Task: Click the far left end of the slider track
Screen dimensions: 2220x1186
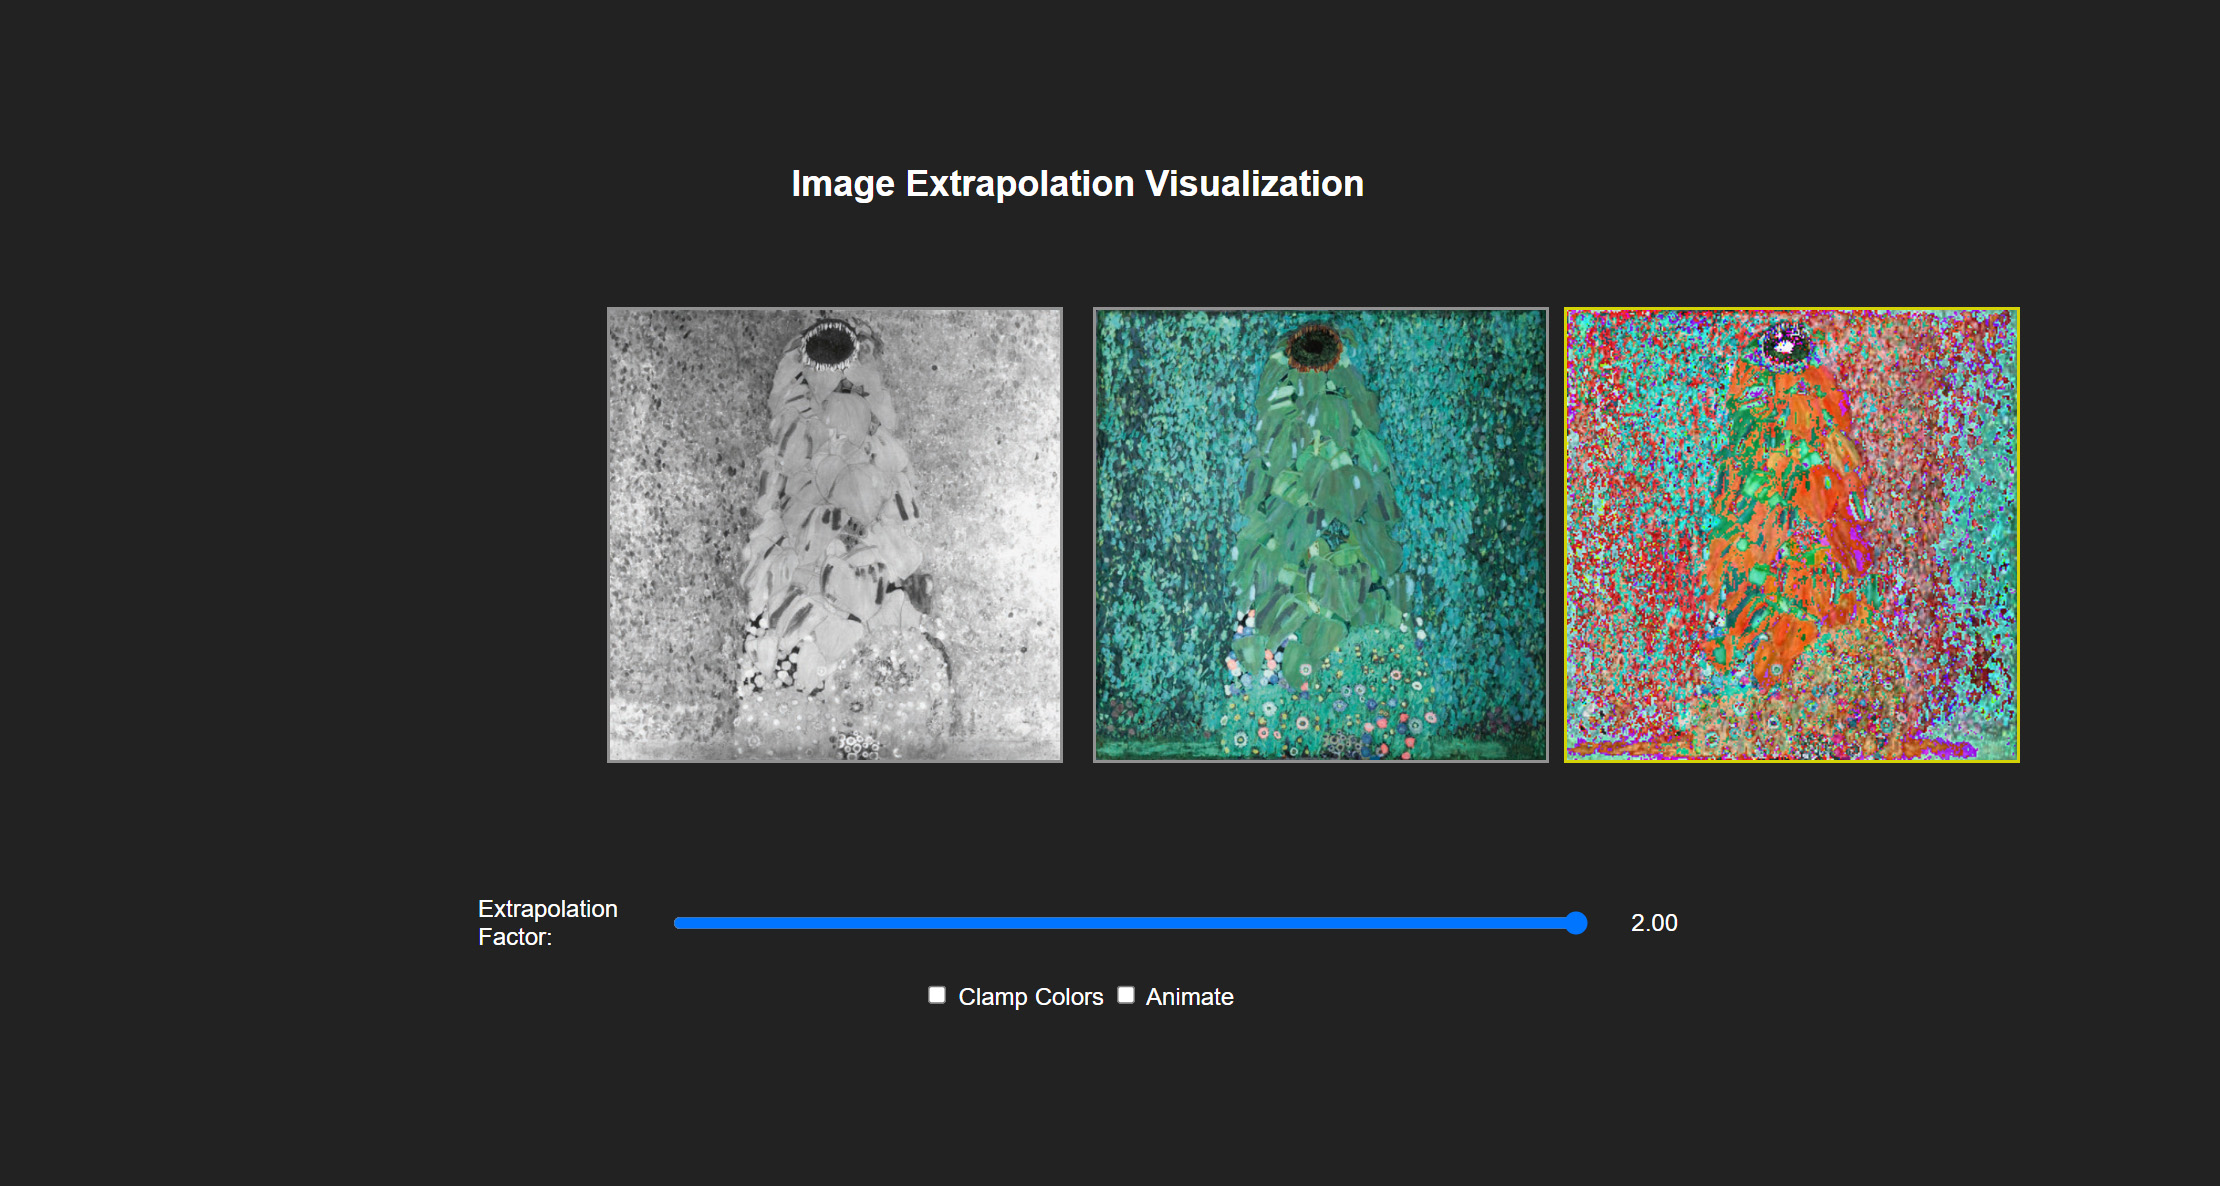Action: point(680,923)
